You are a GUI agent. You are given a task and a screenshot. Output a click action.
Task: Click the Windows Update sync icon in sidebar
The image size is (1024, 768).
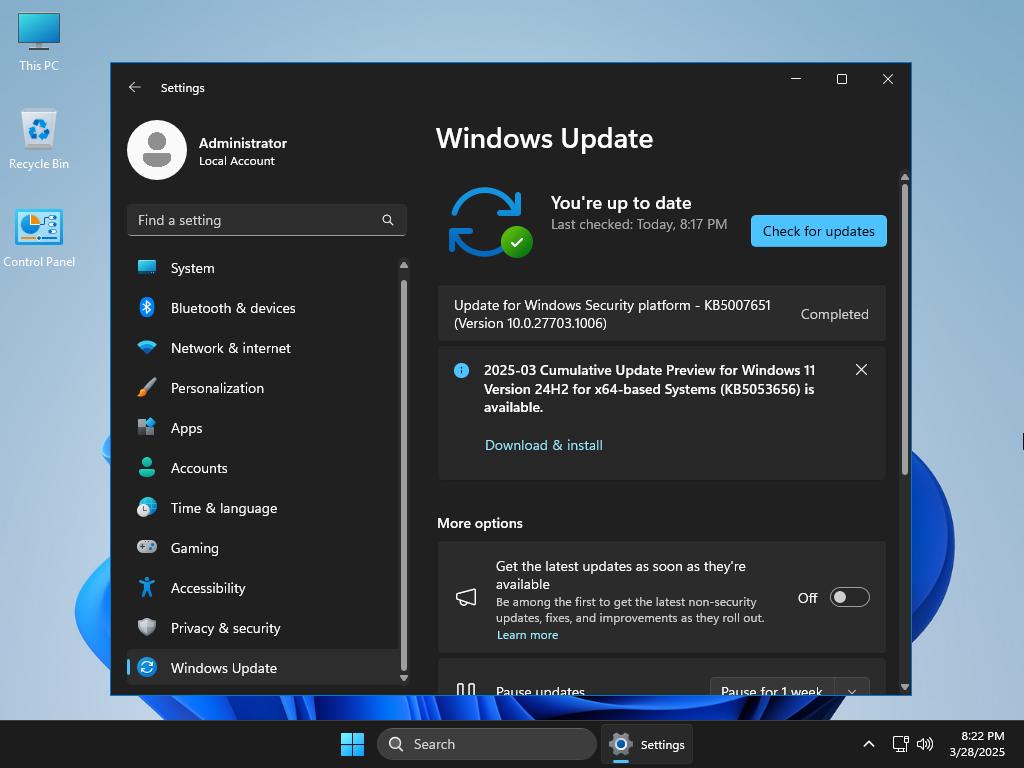tap(147, 667)
